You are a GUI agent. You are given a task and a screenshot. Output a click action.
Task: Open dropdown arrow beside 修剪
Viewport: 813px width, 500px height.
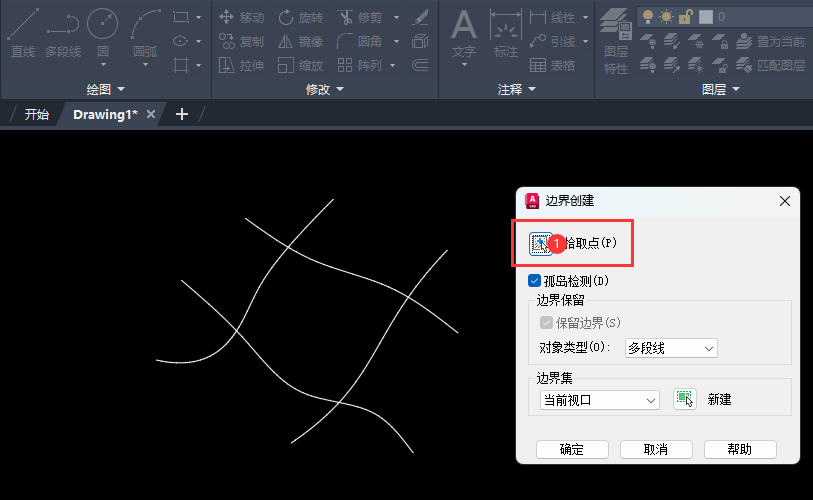397,18
